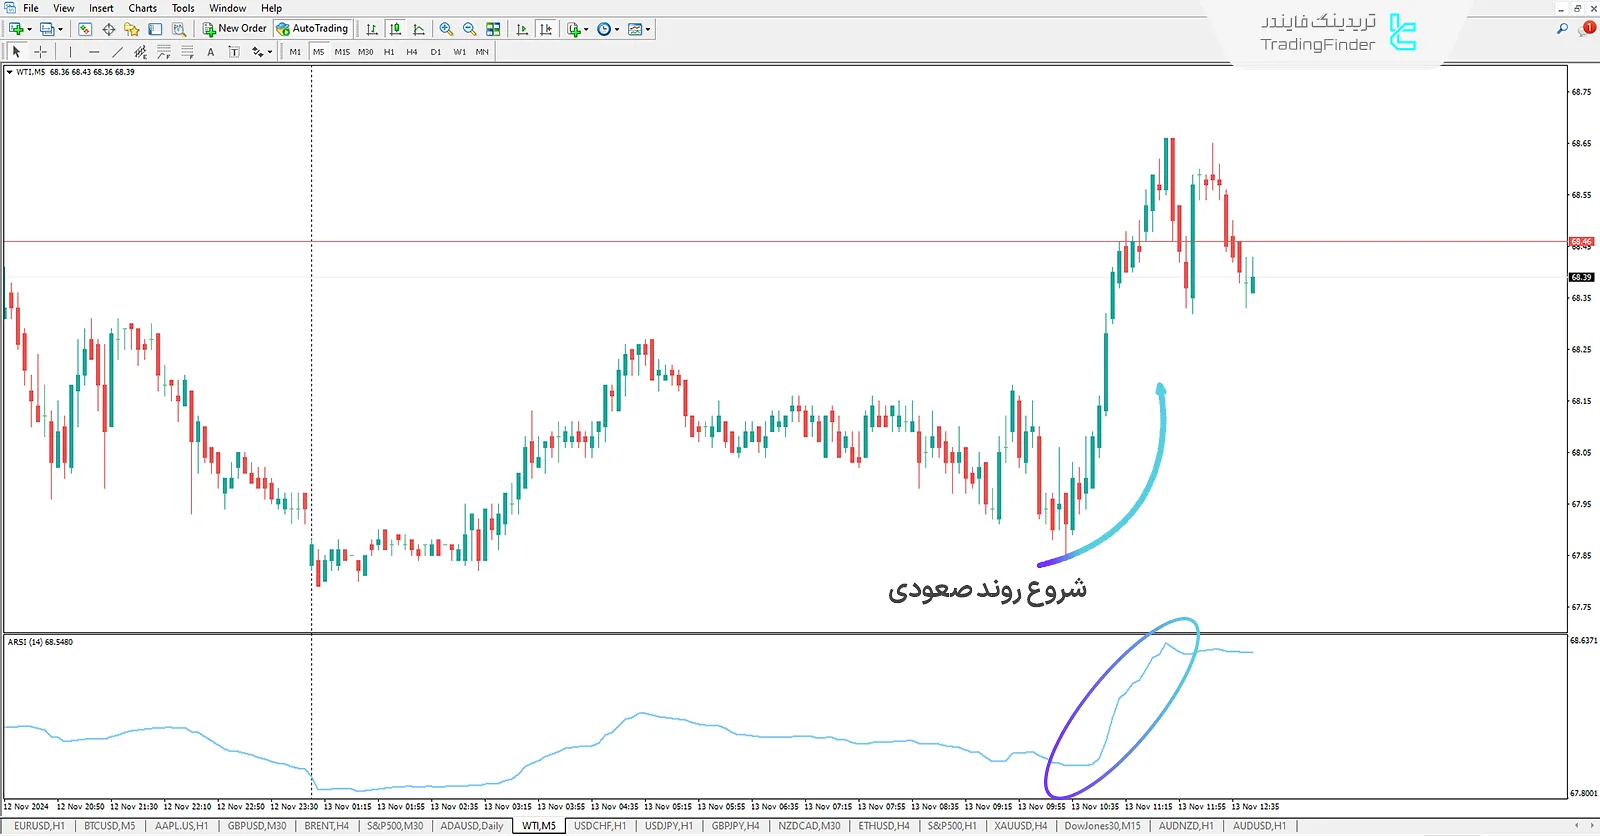Open the Periodicity clock dropdown

click(617, 29)
